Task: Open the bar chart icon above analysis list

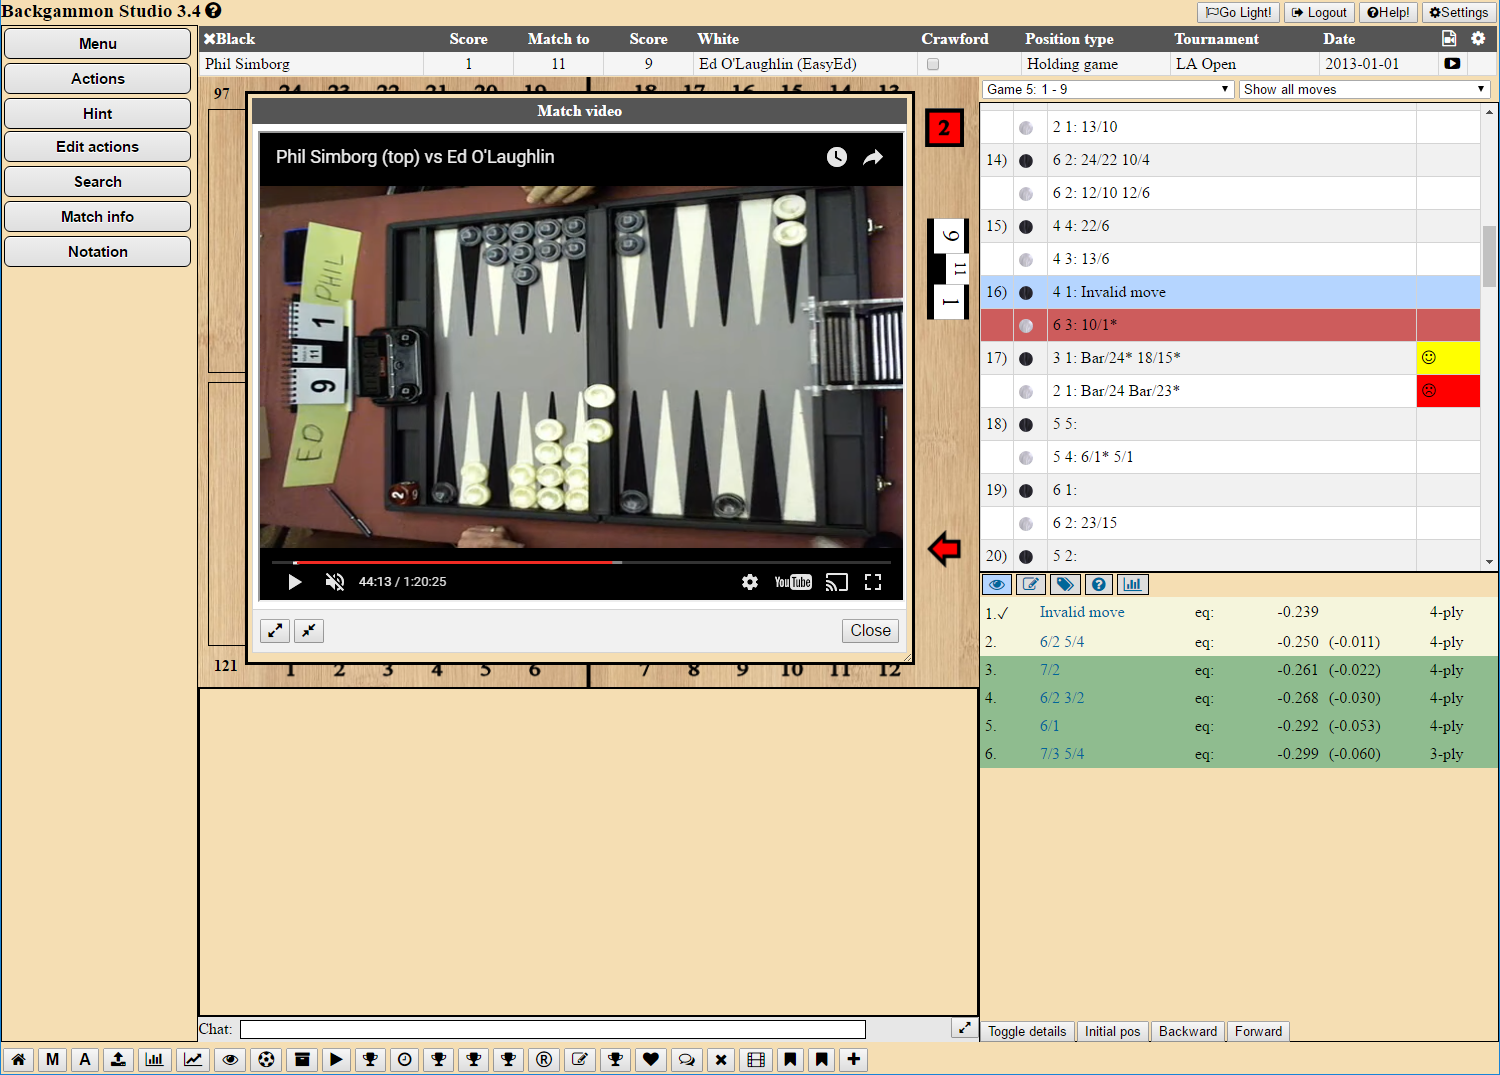Action: [x=1133, y=584]
